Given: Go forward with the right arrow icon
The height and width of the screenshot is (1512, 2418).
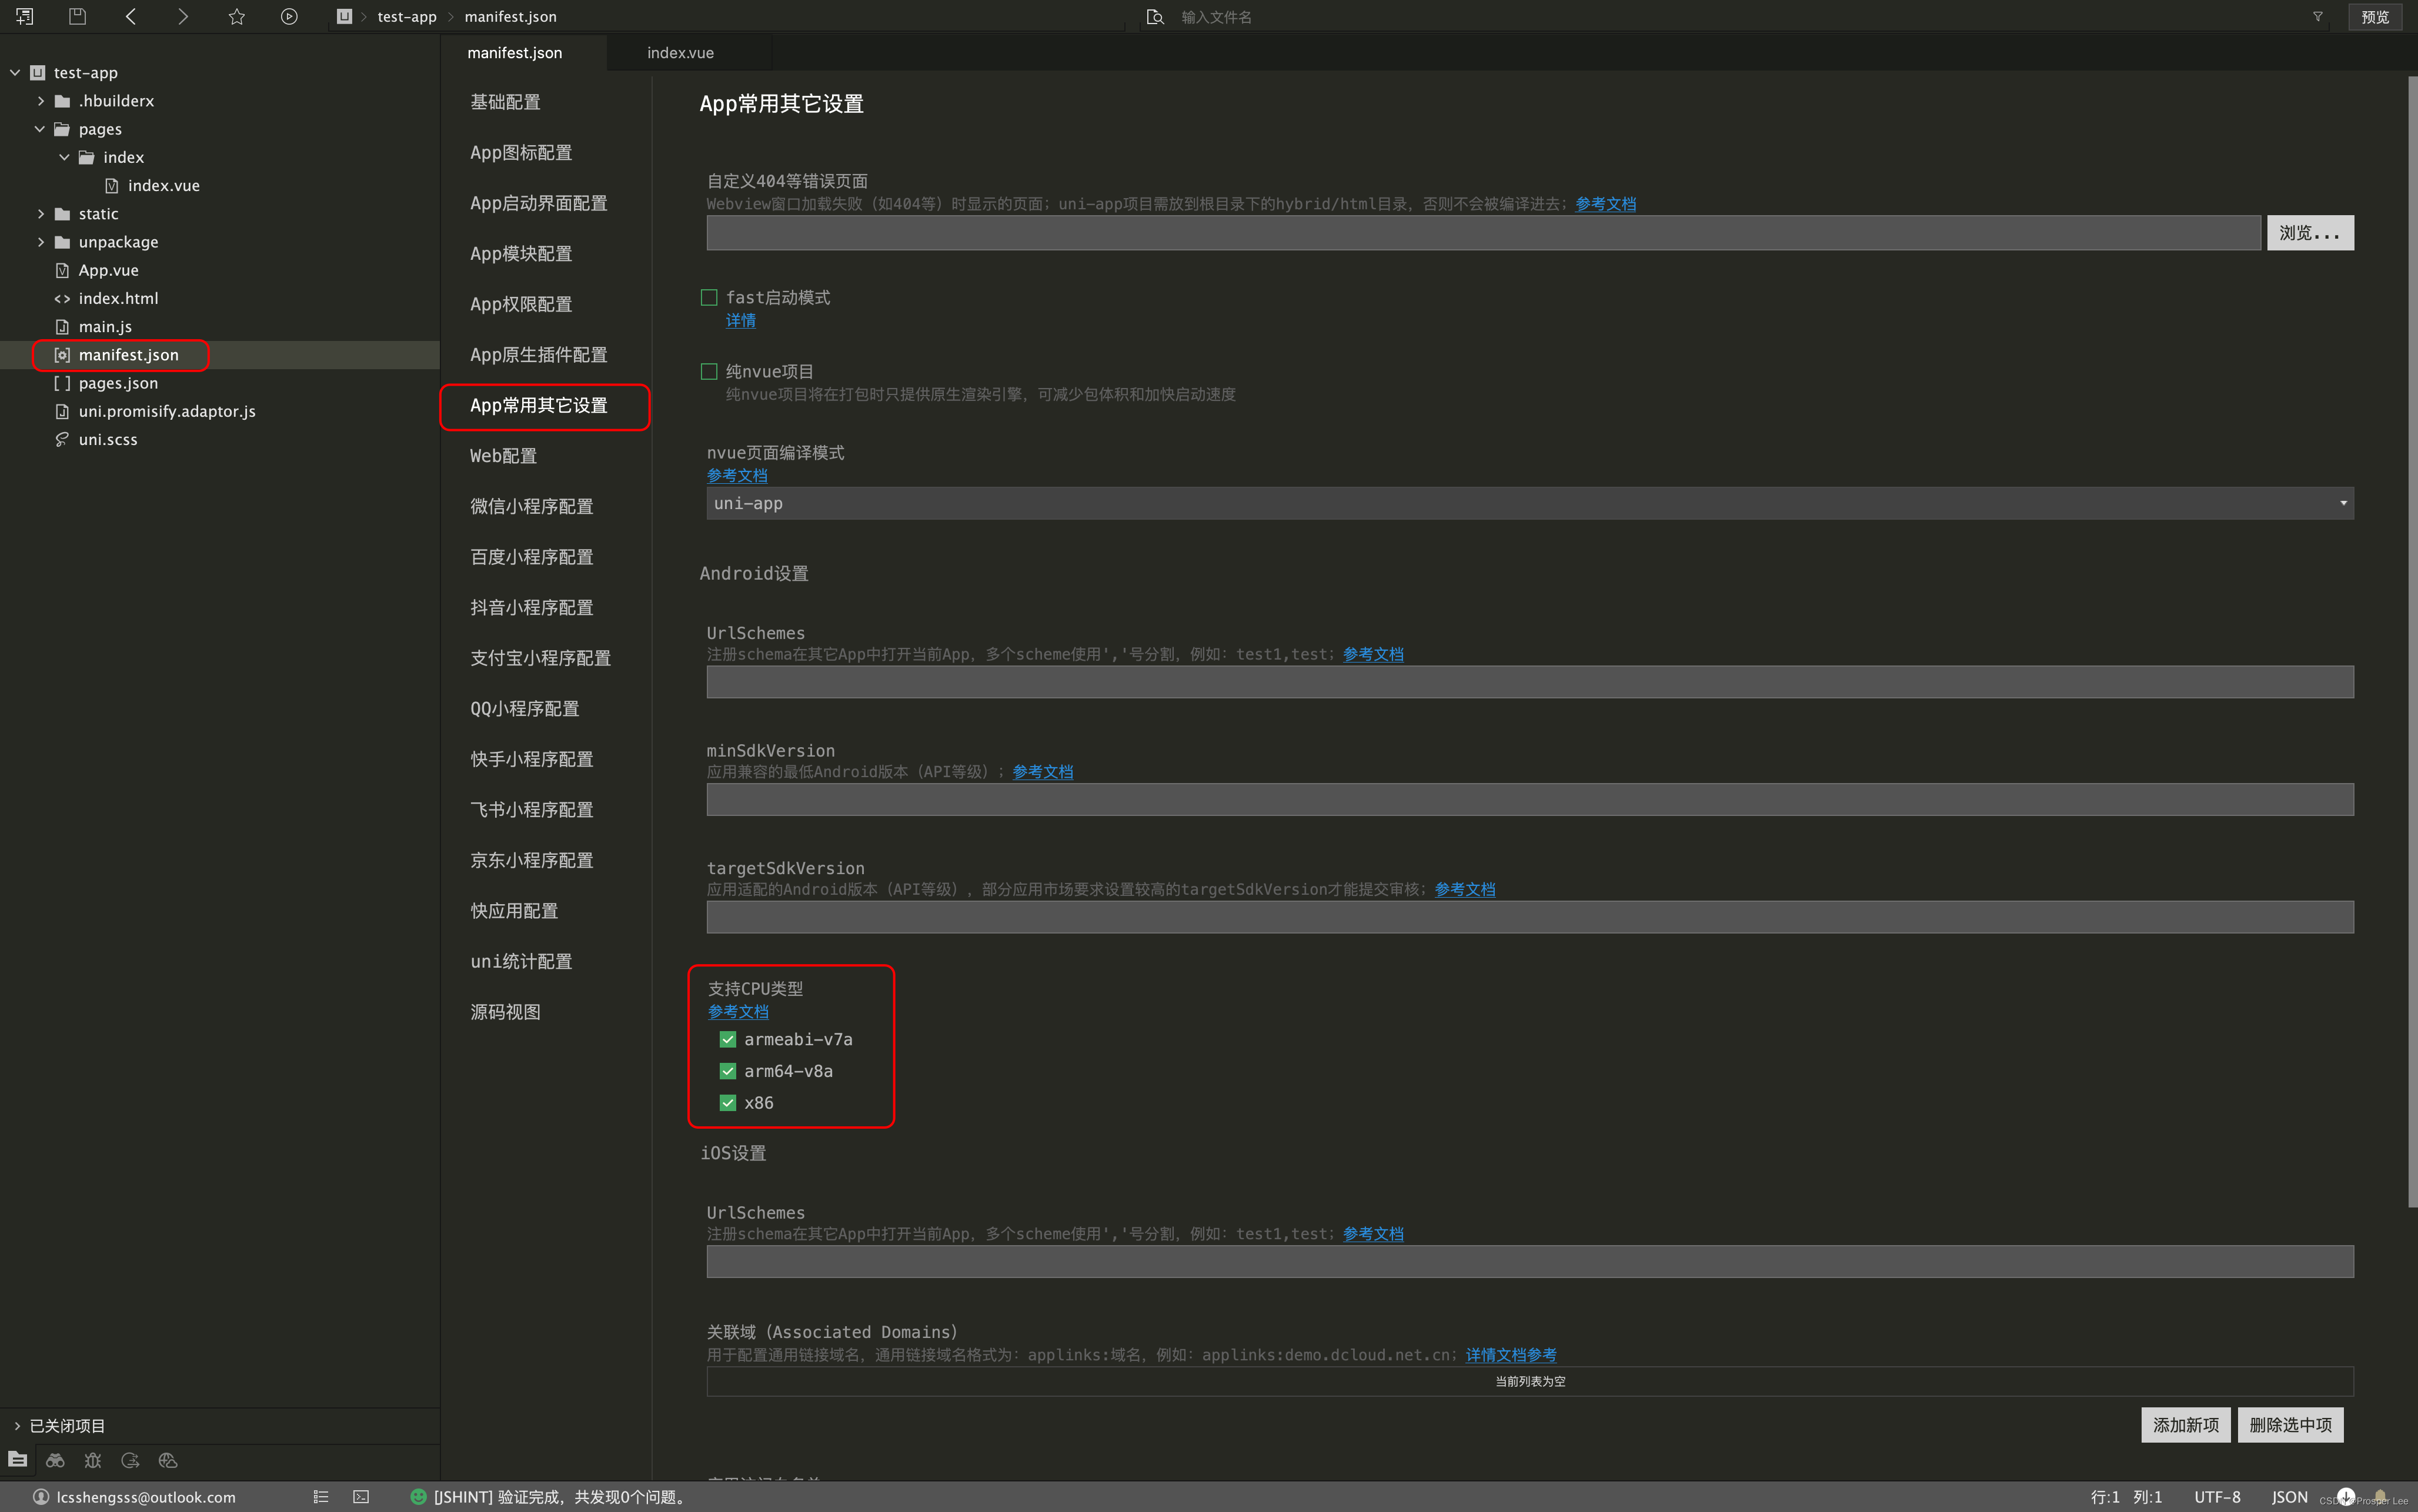Looking at the screenshot, I should (x=183, y=16).
